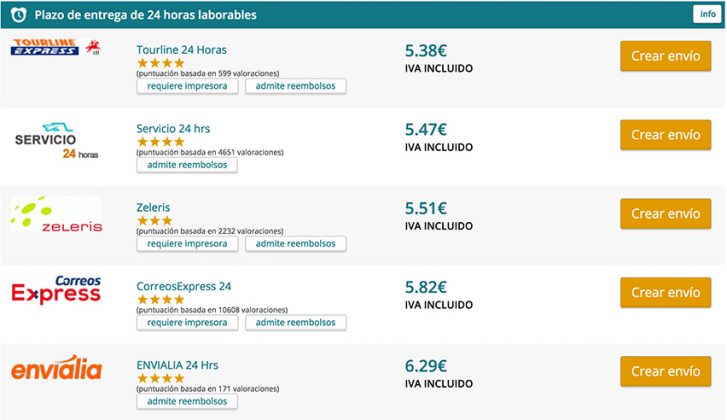Click the Zeleris logo
727x420 pixels.
[56, 214]
